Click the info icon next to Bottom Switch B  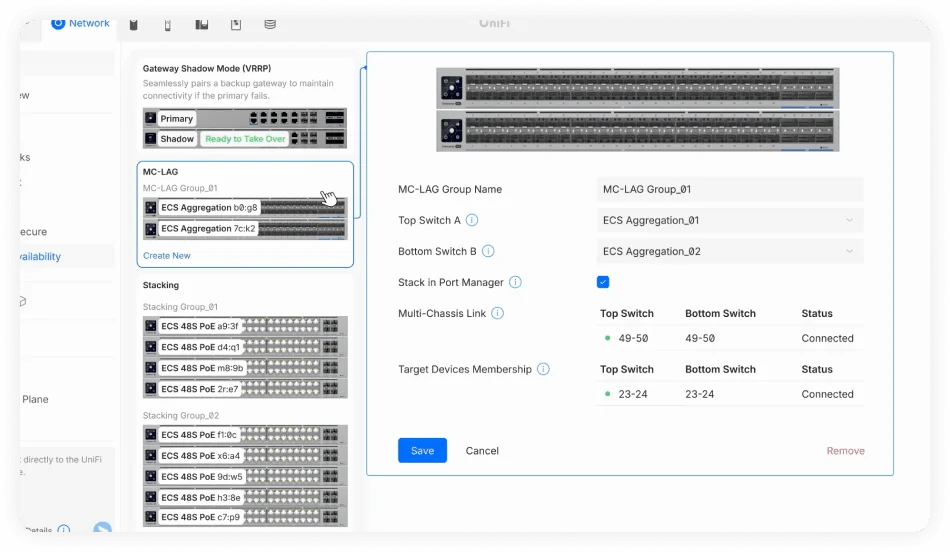pyautogui.click(x=488, y=251)
